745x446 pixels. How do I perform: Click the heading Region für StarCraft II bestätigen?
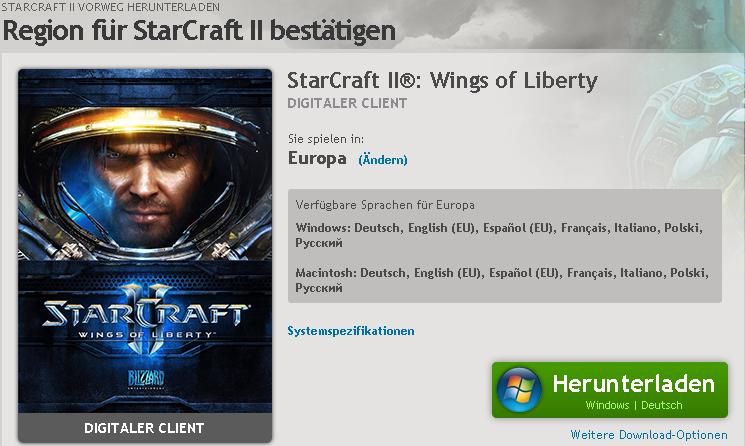pyautogui.click(x=199, y=30)
